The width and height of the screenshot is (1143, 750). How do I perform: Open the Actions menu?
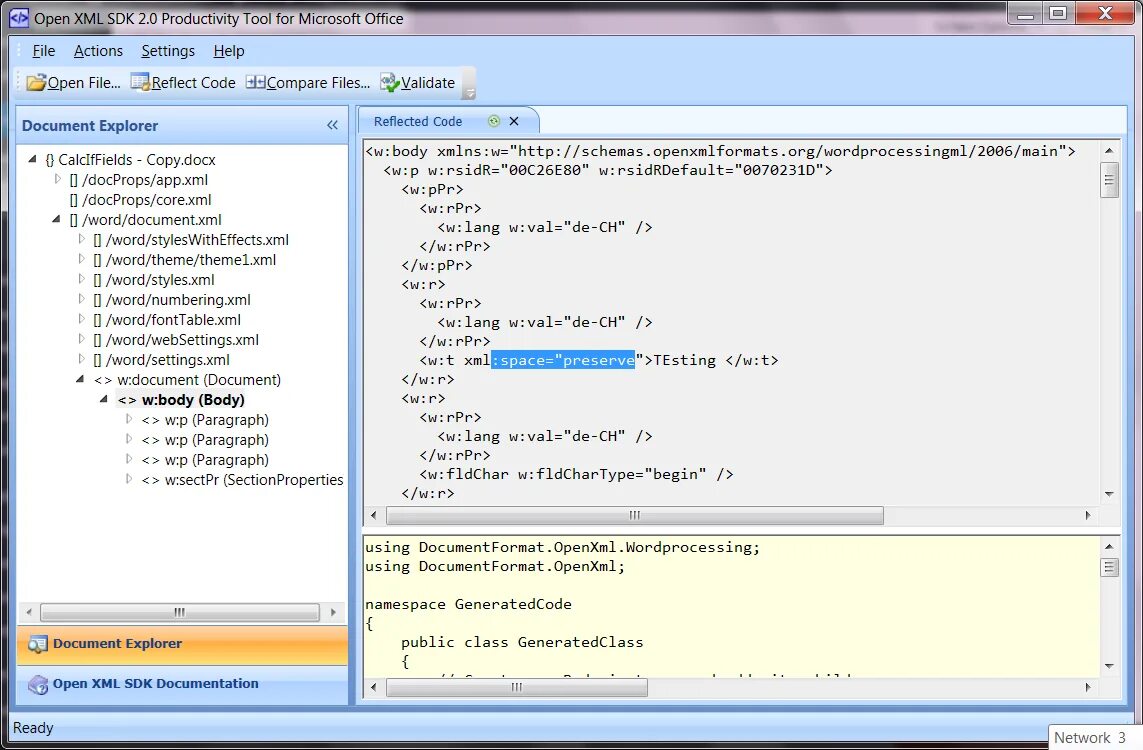tap(98, 50)
